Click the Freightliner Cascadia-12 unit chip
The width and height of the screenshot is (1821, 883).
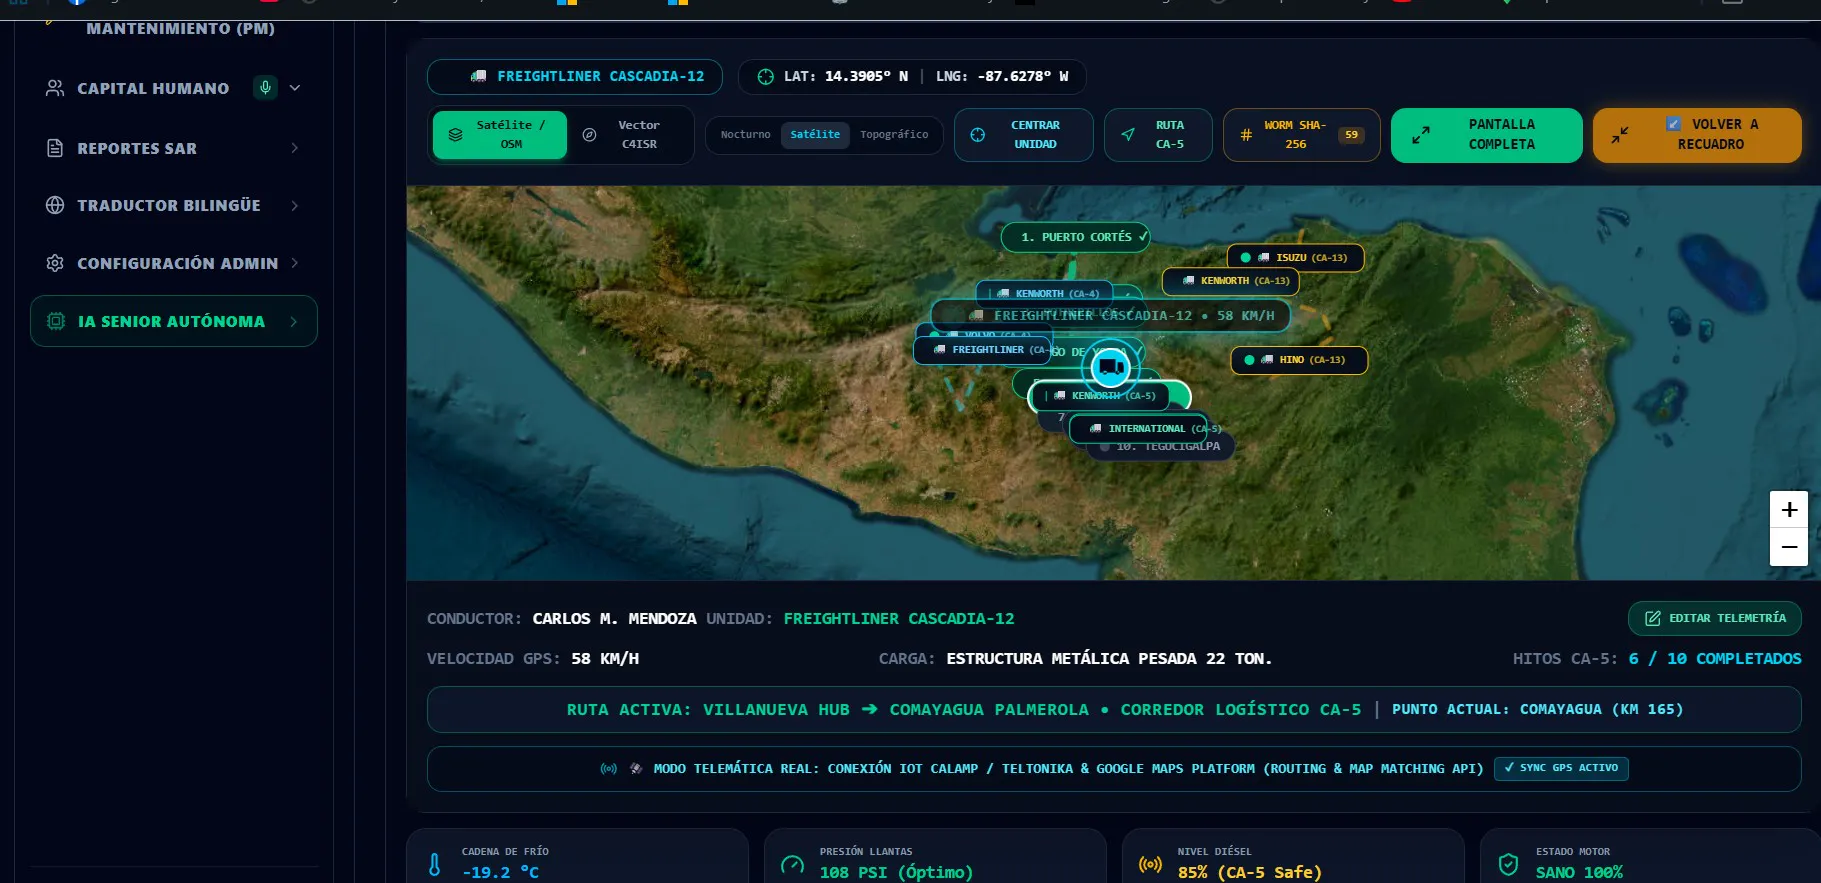[575, 77]
